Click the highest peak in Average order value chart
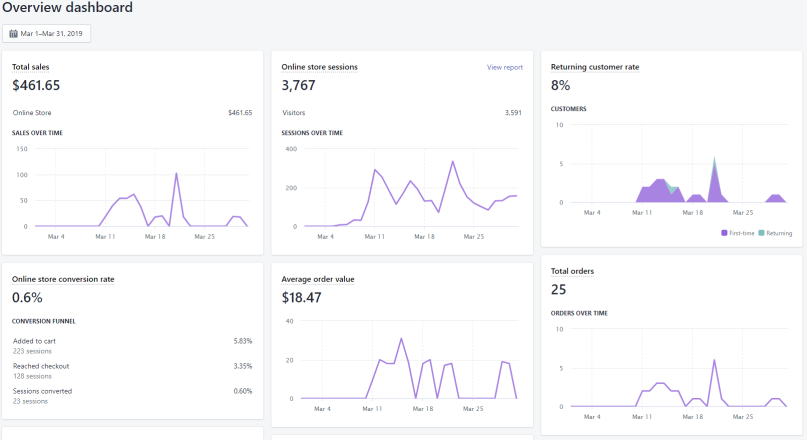This screenshot has width=807, height=440. coord(401,339)
